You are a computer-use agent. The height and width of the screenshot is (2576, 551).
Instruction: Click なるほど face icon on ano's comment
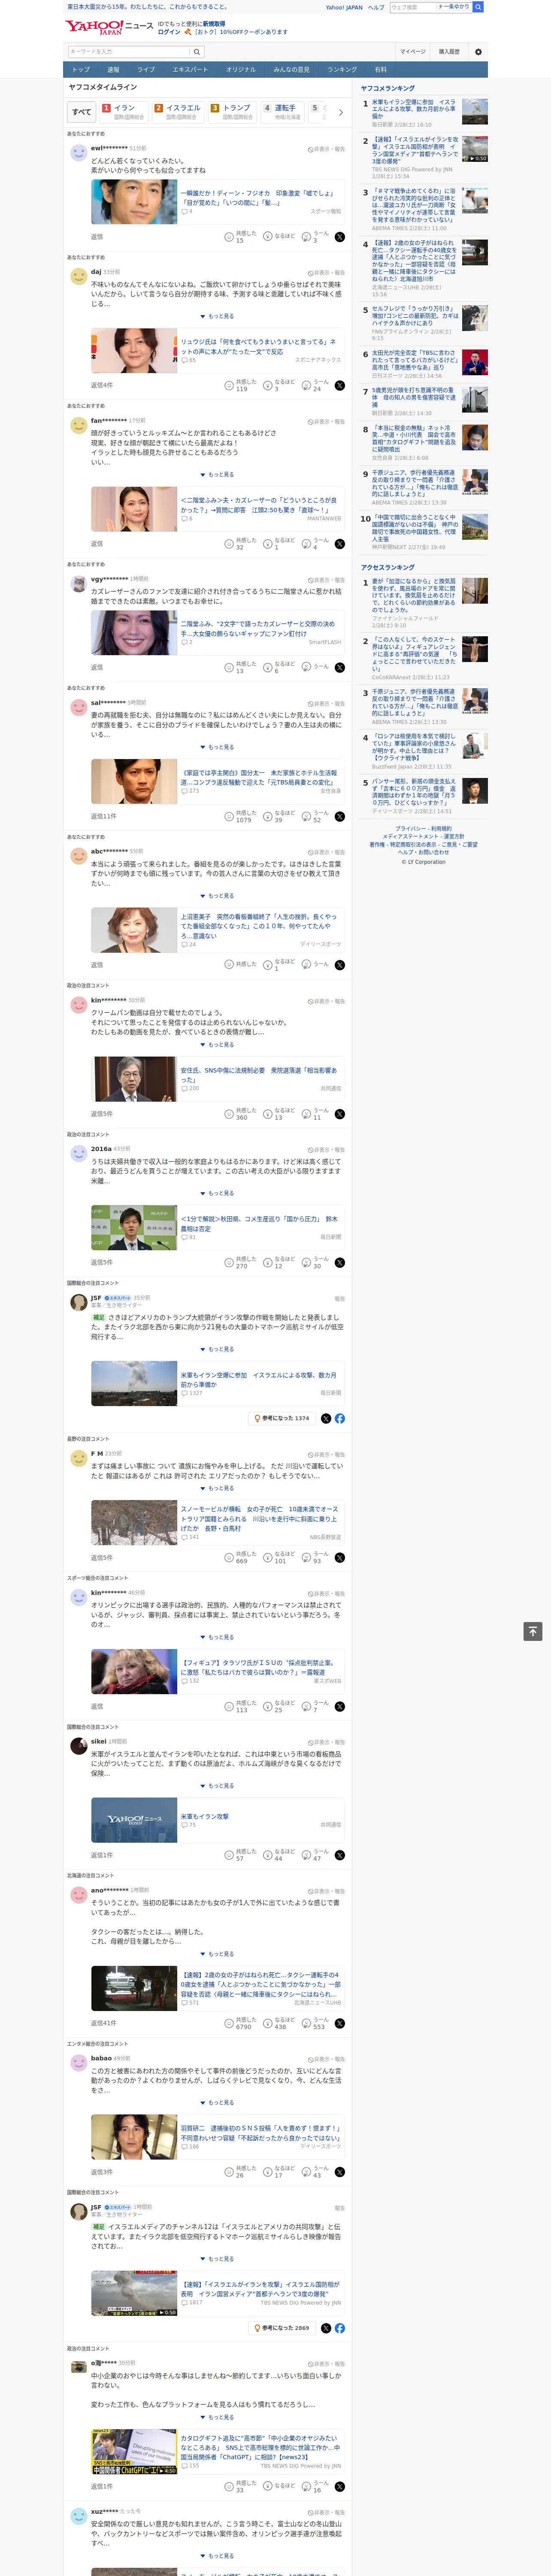tap(268, 2023)
